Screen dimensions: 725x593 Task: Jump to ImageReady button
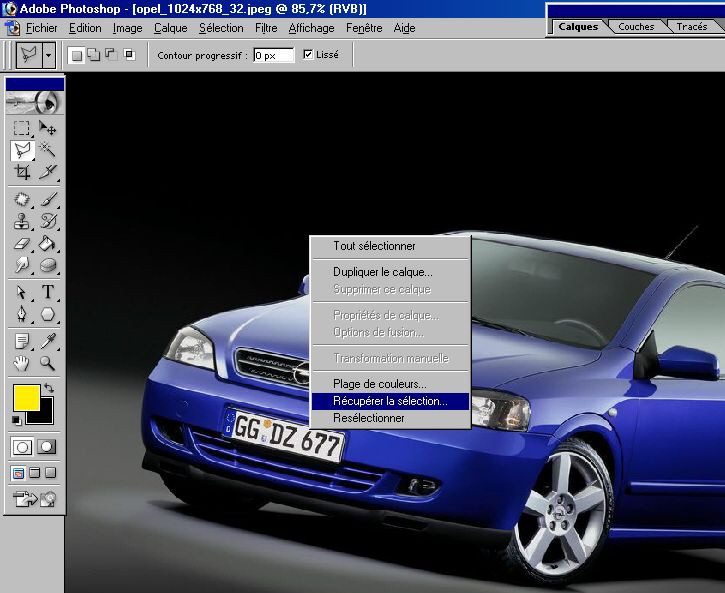(35, 499)
